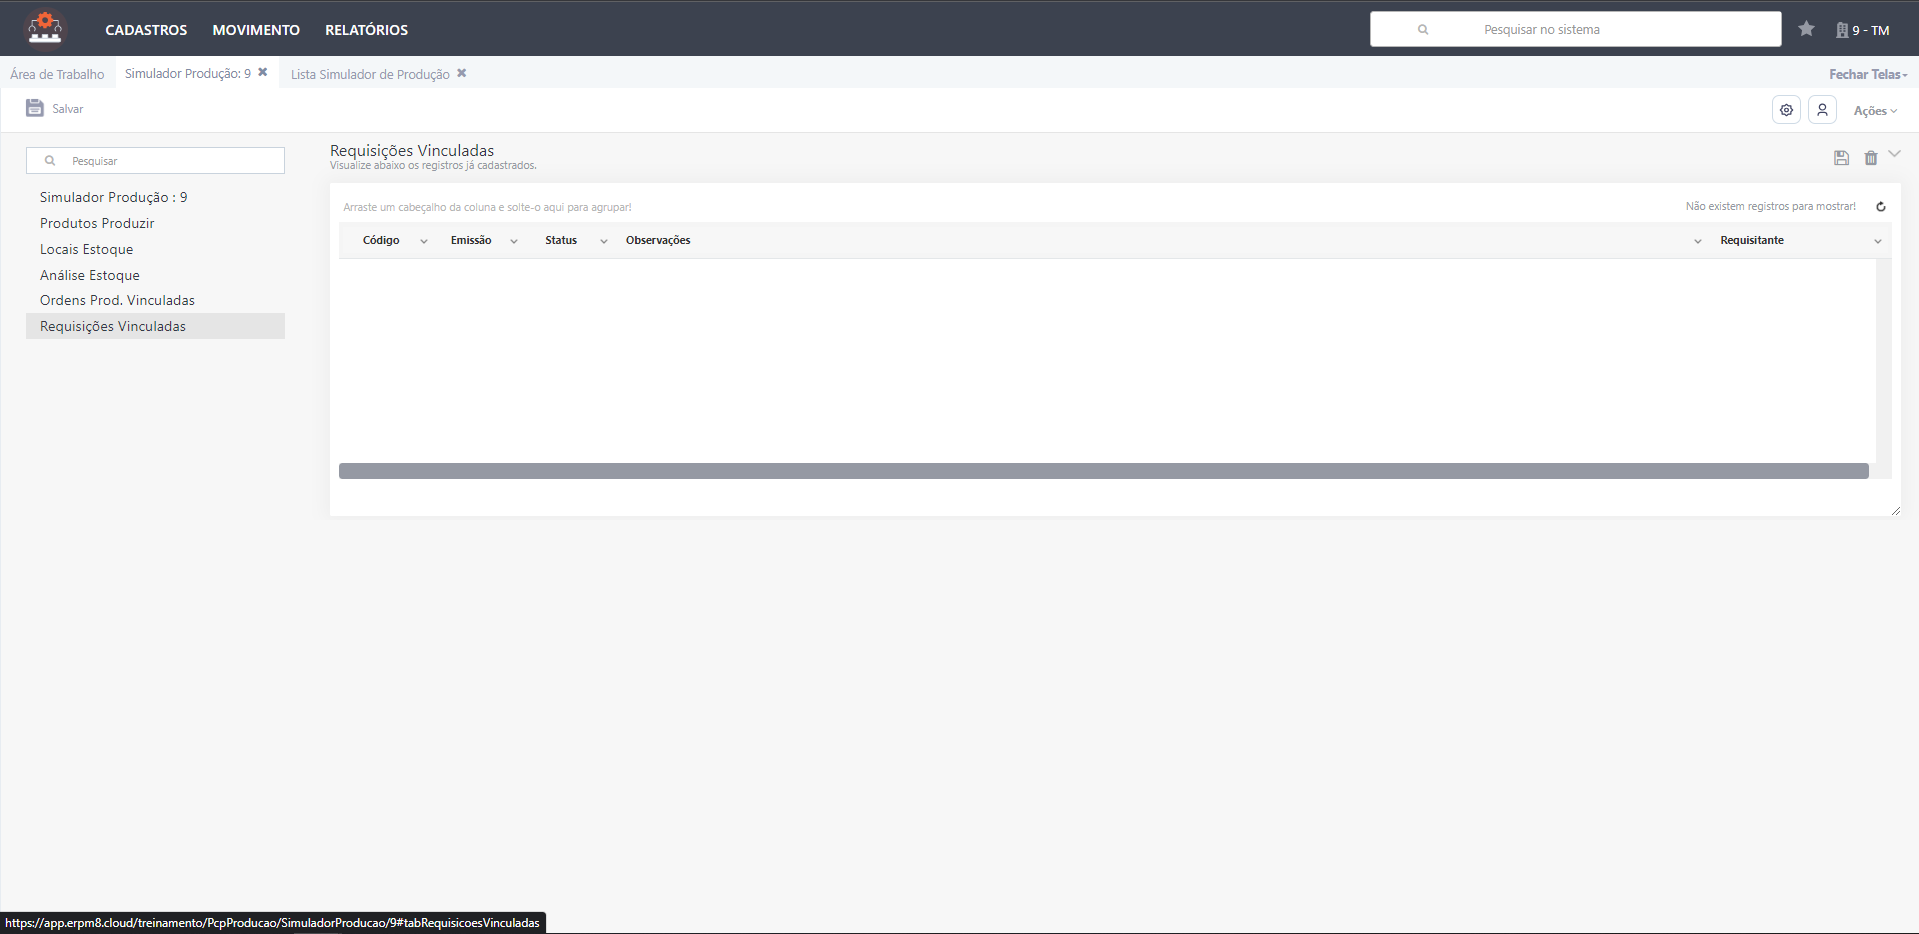Open the MOVIMENTO menu
This screenshot has width=1919, height=934.
(256, 30)
